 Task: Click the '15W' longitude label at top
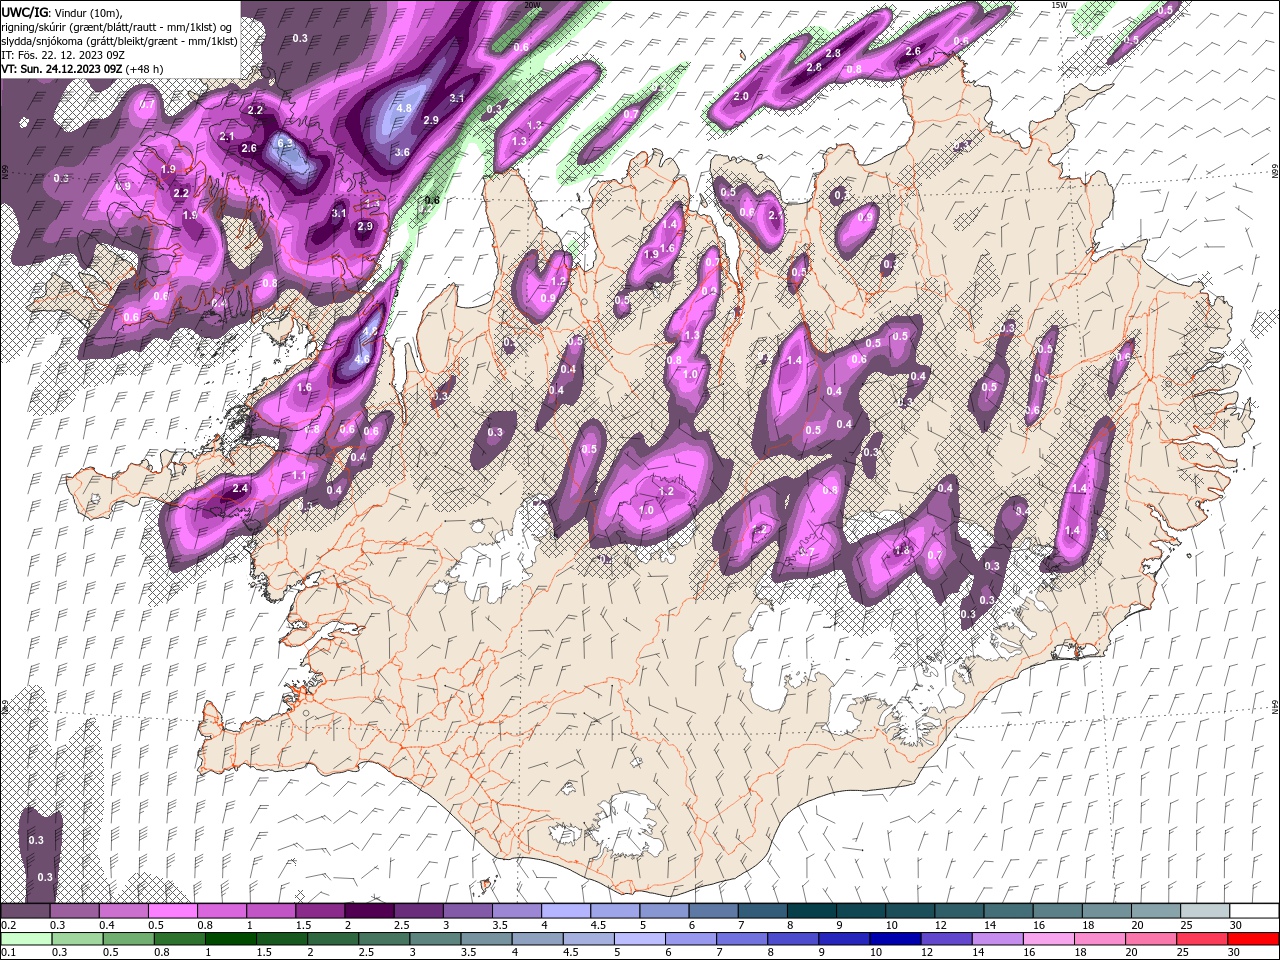[x=1059, y=5]
